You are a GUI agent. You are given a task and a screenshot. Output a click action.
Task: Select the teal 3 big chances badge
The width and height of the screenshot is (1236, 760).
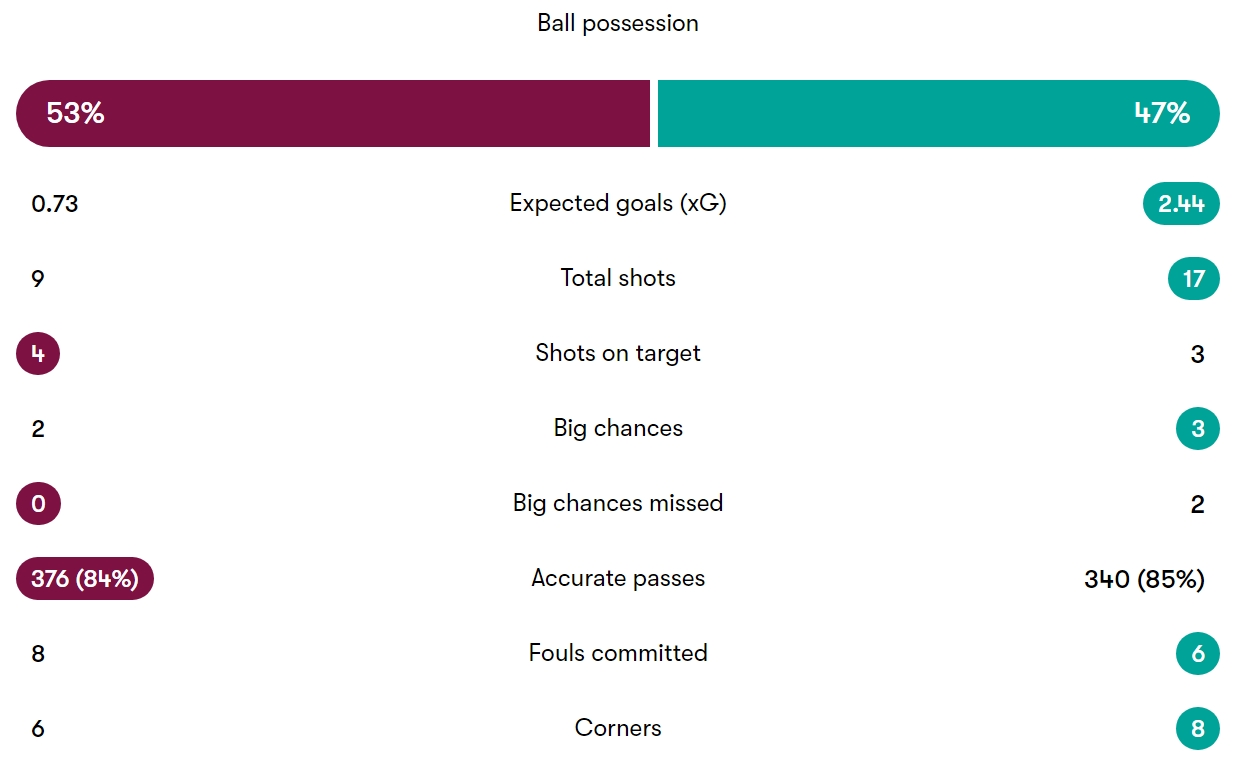tap(1198, 428)
